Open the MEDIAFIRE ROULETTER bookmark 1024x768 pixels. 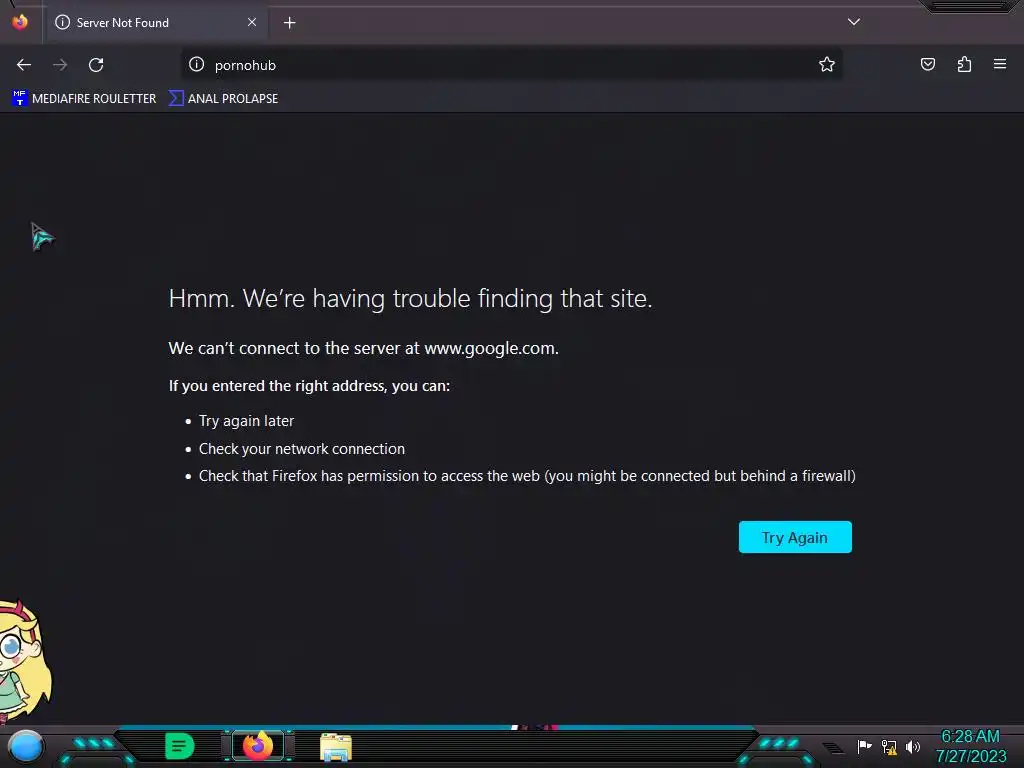pos(84,99)
